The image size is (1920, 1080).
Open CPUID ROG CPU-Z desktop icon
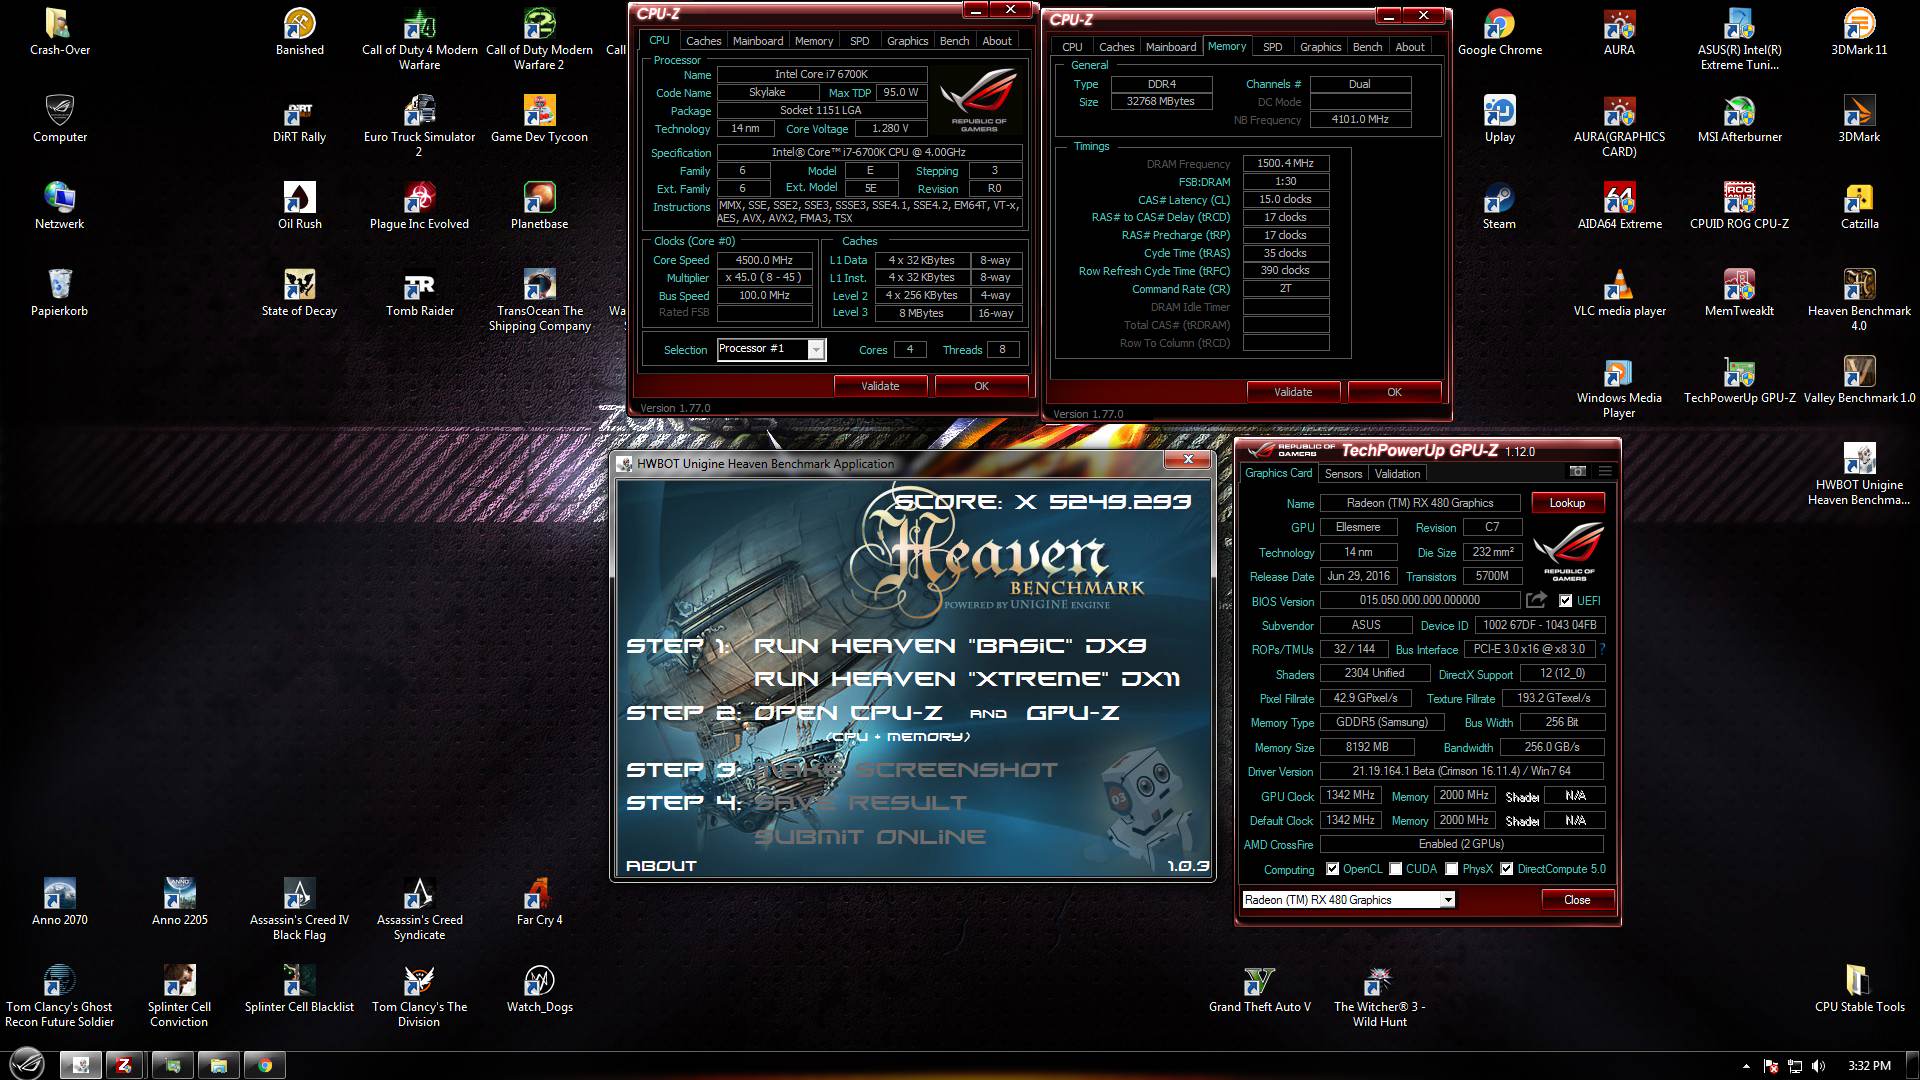[x=1740, y=207]
